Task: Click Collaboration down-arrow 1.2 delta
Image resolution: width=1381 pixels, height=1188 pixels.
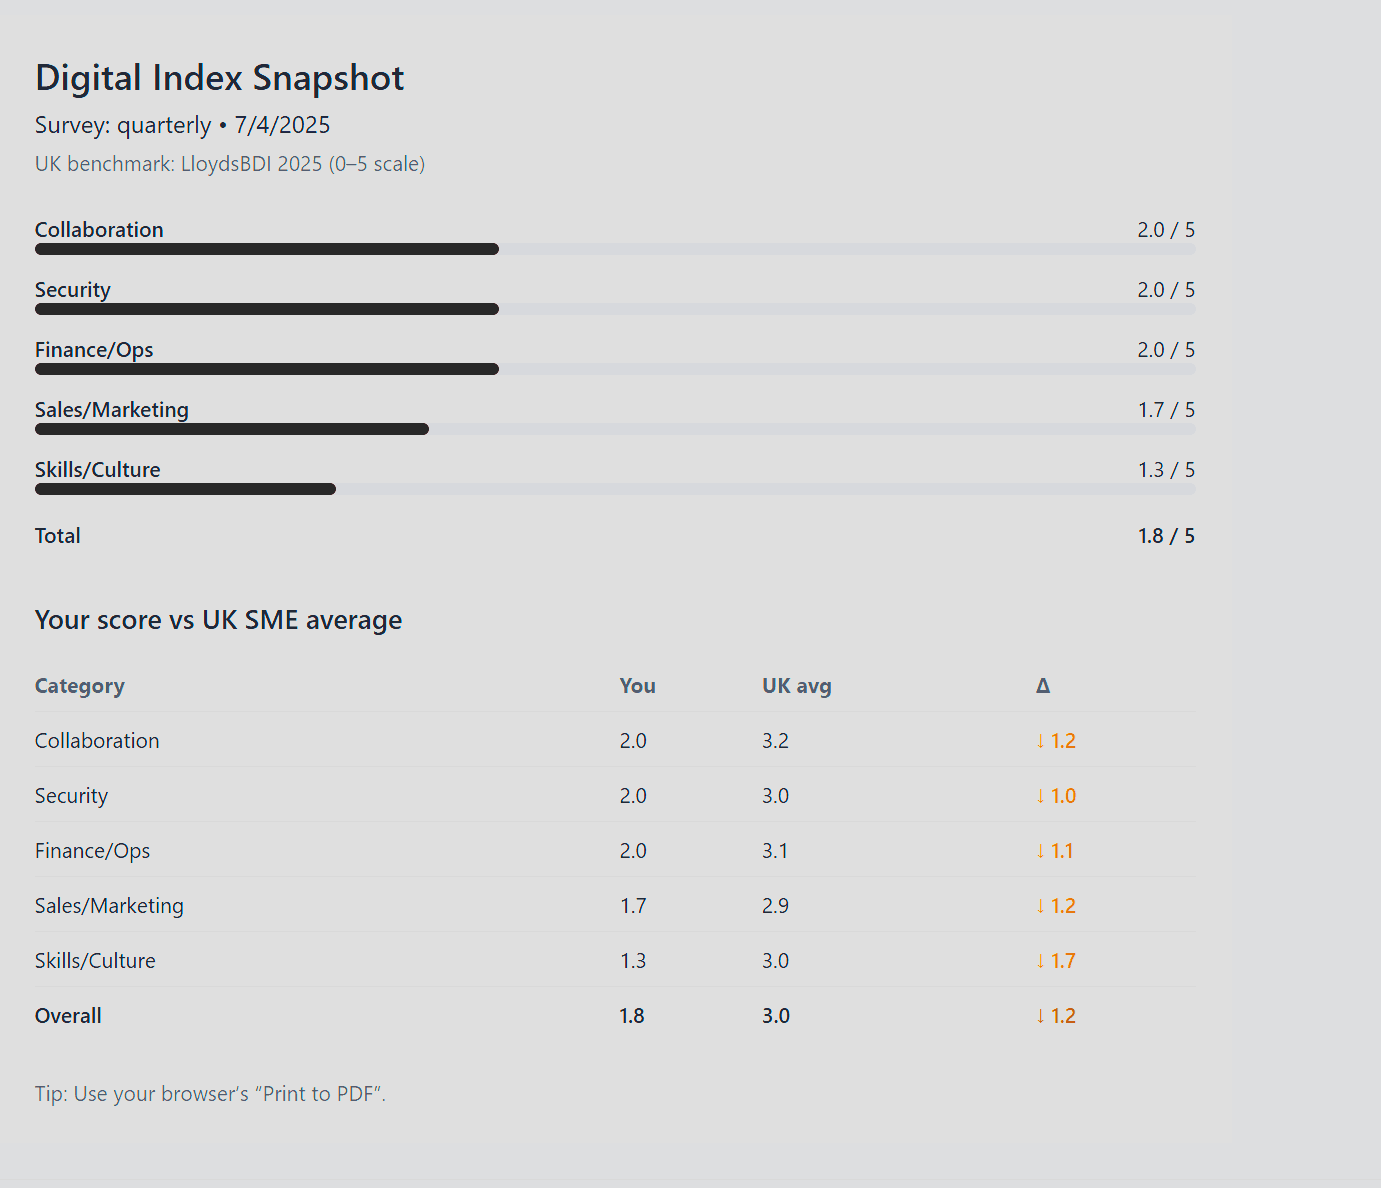Action: pos(1055,741)
